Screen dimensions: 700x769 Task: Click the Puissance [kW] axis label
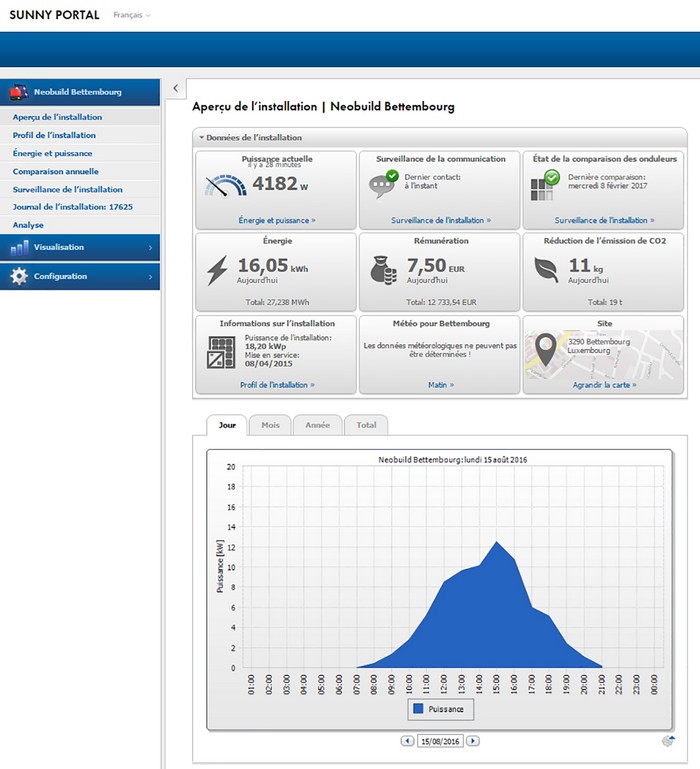tap(220, 566)
